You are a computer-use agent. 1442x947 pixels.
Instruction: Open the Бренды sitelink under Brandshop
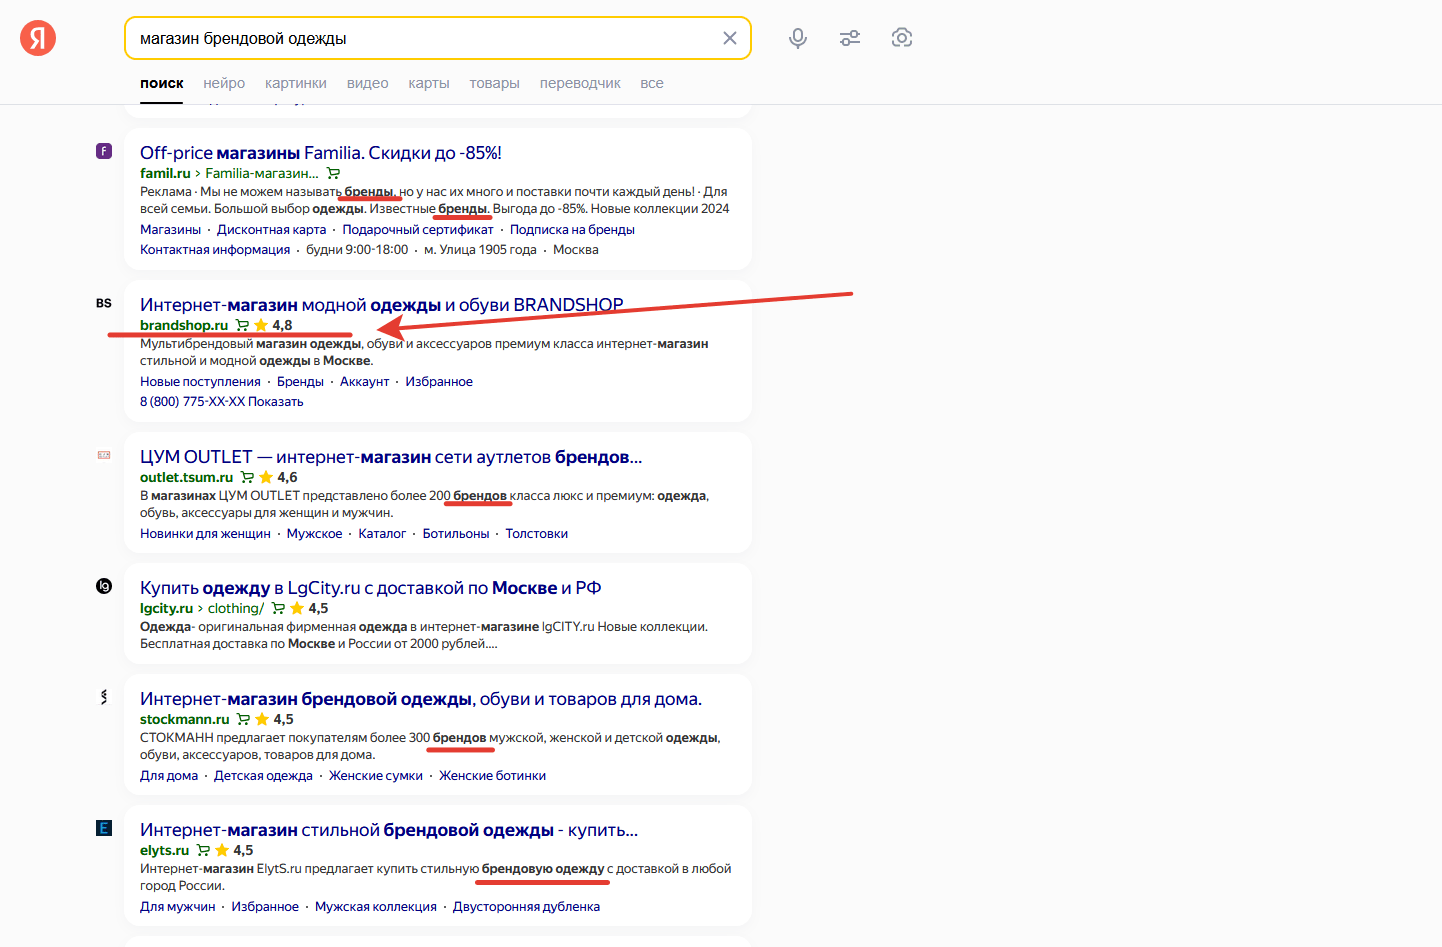[300, 381]
